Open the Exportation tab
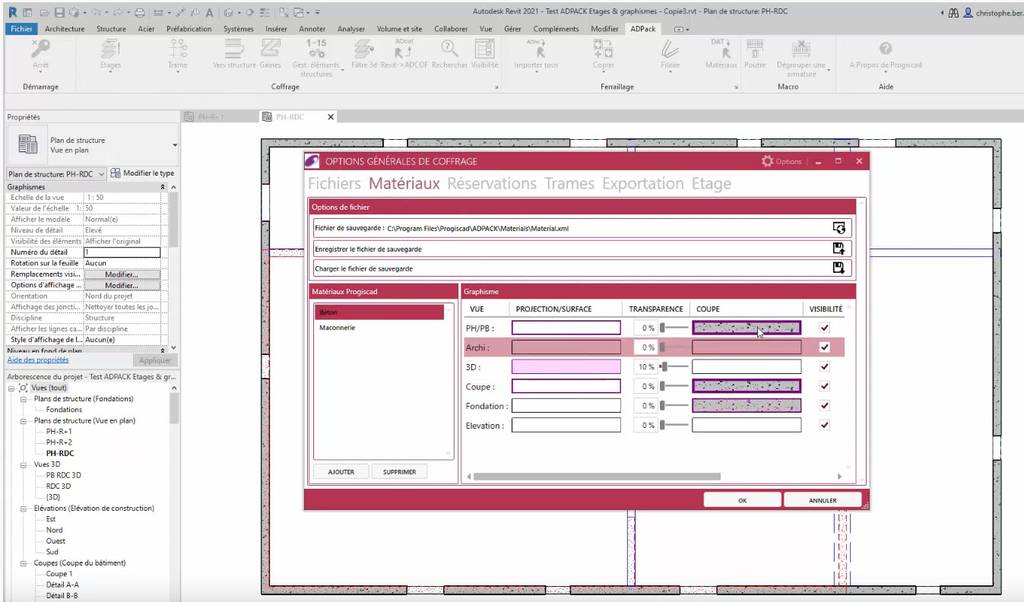The height and width of the screenshot is (602, 1024). pos(643,184)
